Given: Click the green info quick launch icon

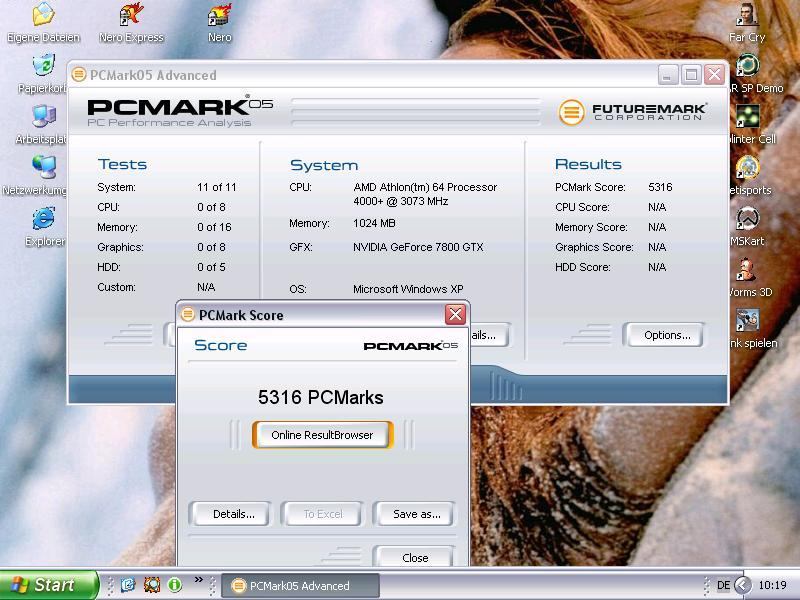Looking at the screenshot, I should click(174, 585).
